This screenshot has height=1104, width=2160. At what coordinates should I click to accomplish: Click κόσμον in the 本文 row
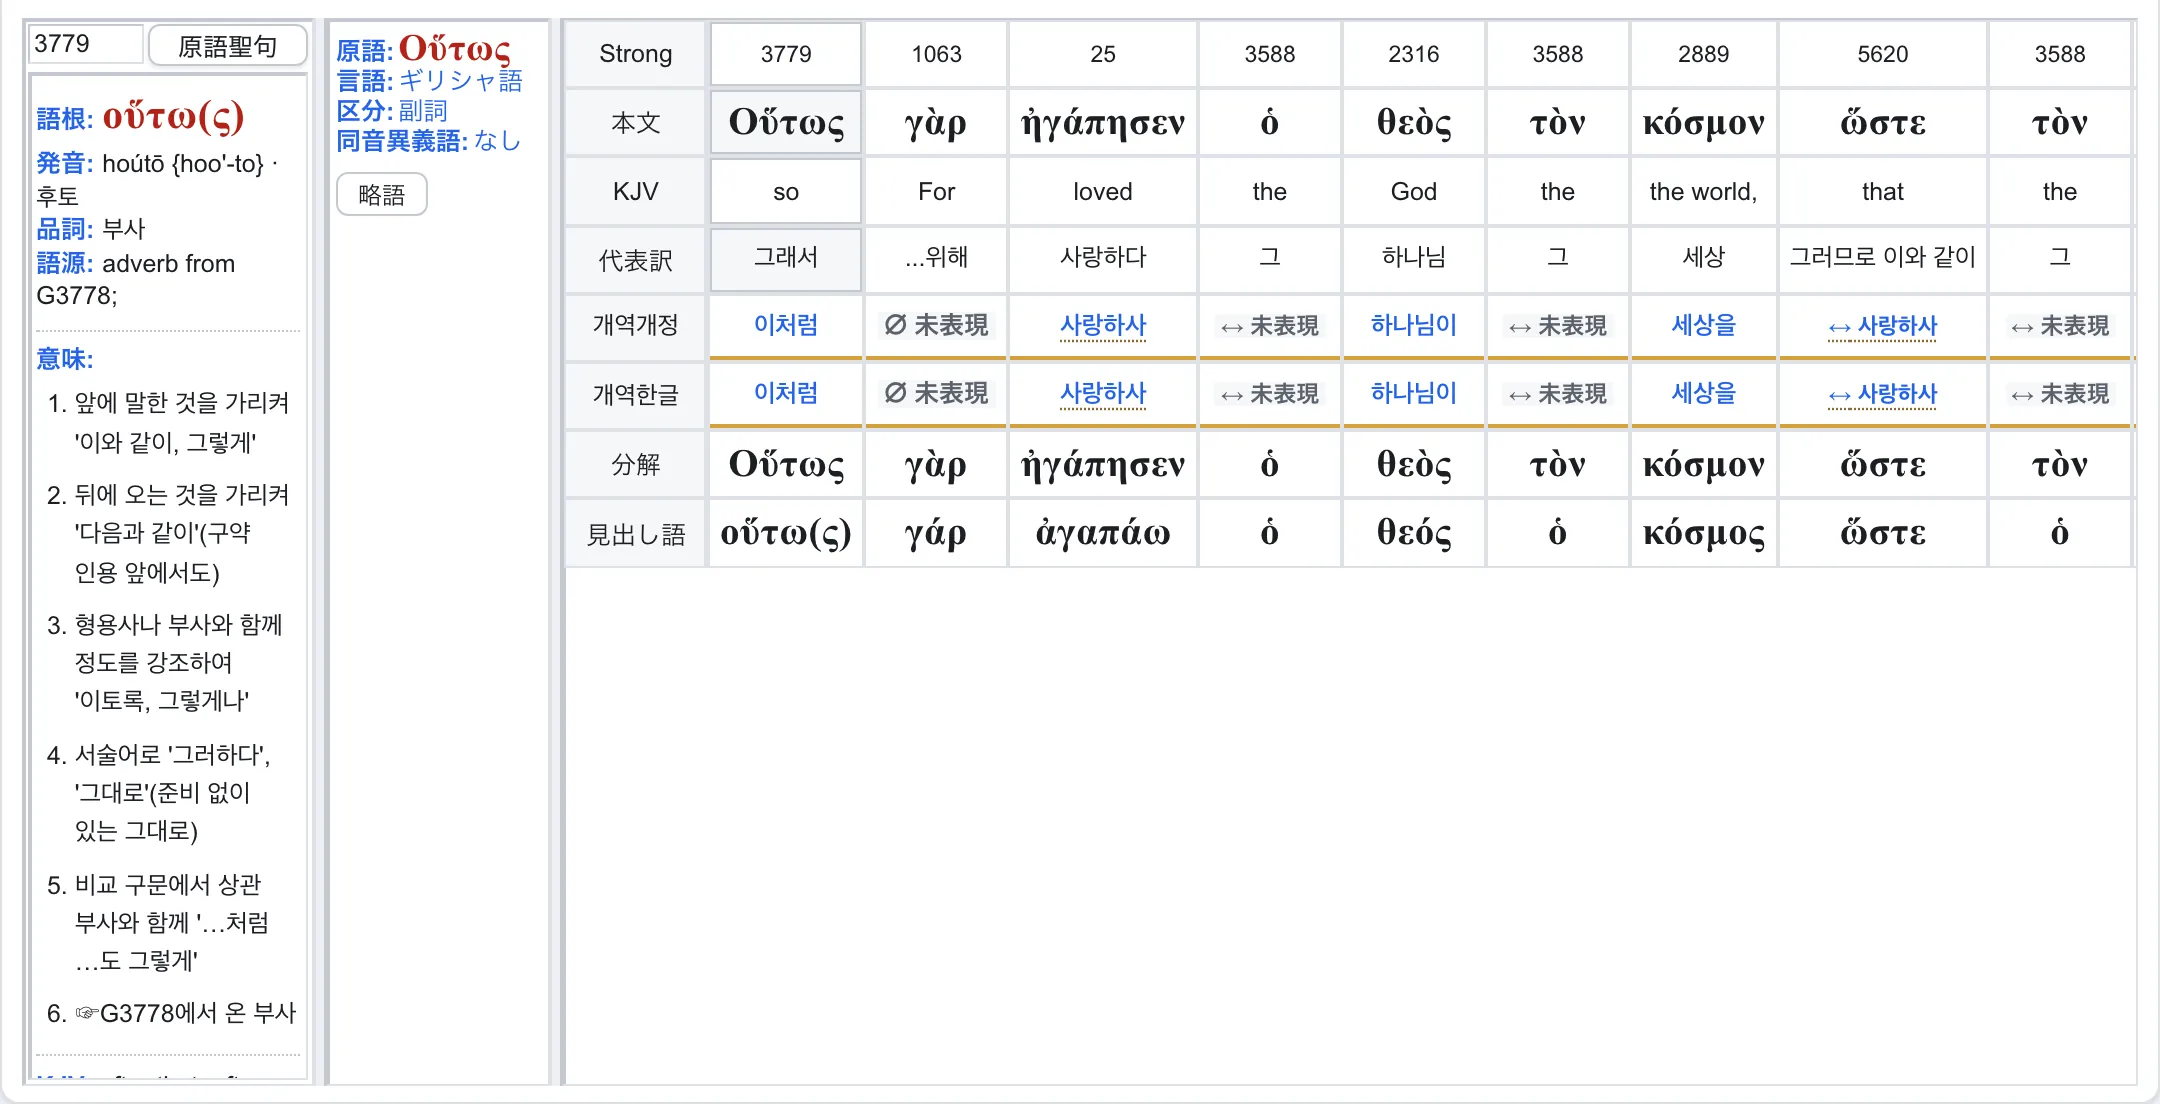pos(1703,122)
